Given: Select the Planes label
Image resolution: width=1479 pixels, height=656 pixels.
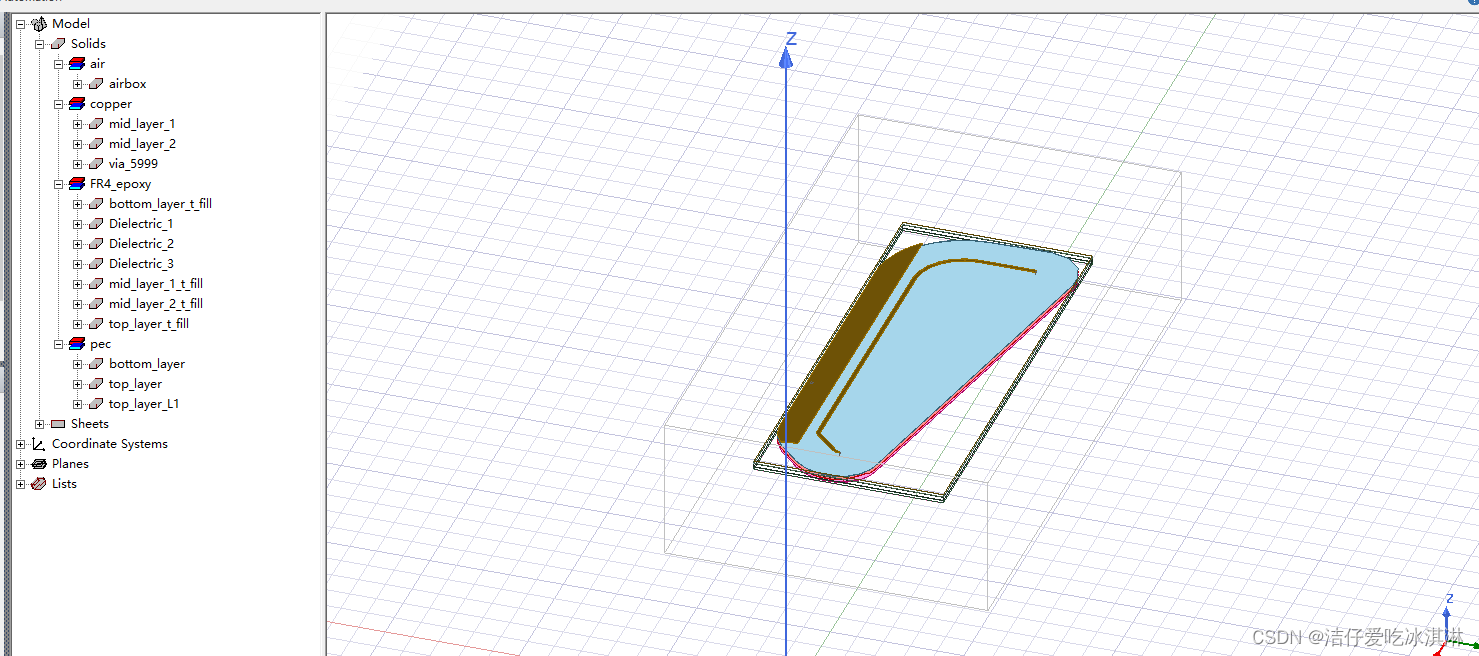Looking at the screenshot, I should tap(70, 464).
